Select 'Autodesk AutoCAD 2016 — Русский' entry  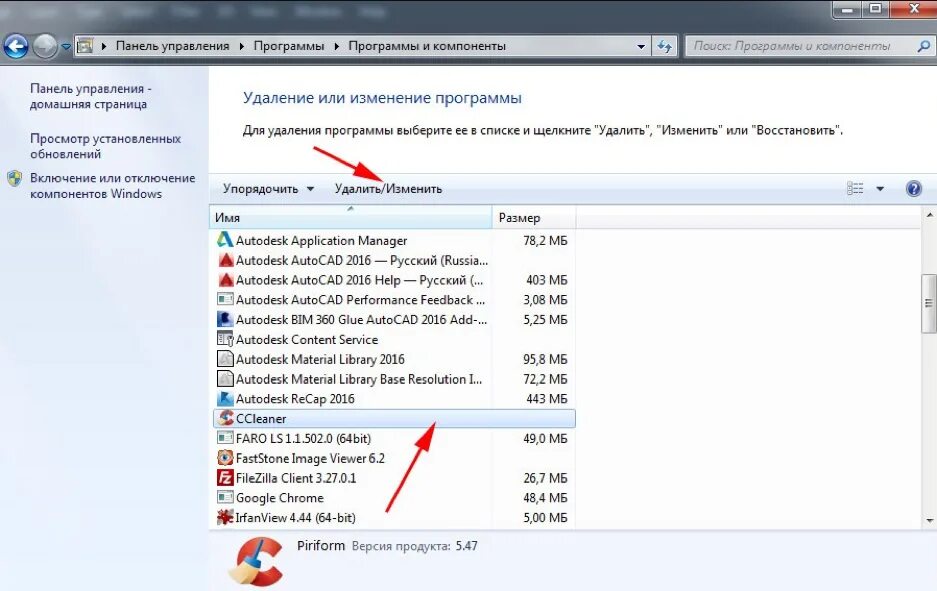point(394,260)
